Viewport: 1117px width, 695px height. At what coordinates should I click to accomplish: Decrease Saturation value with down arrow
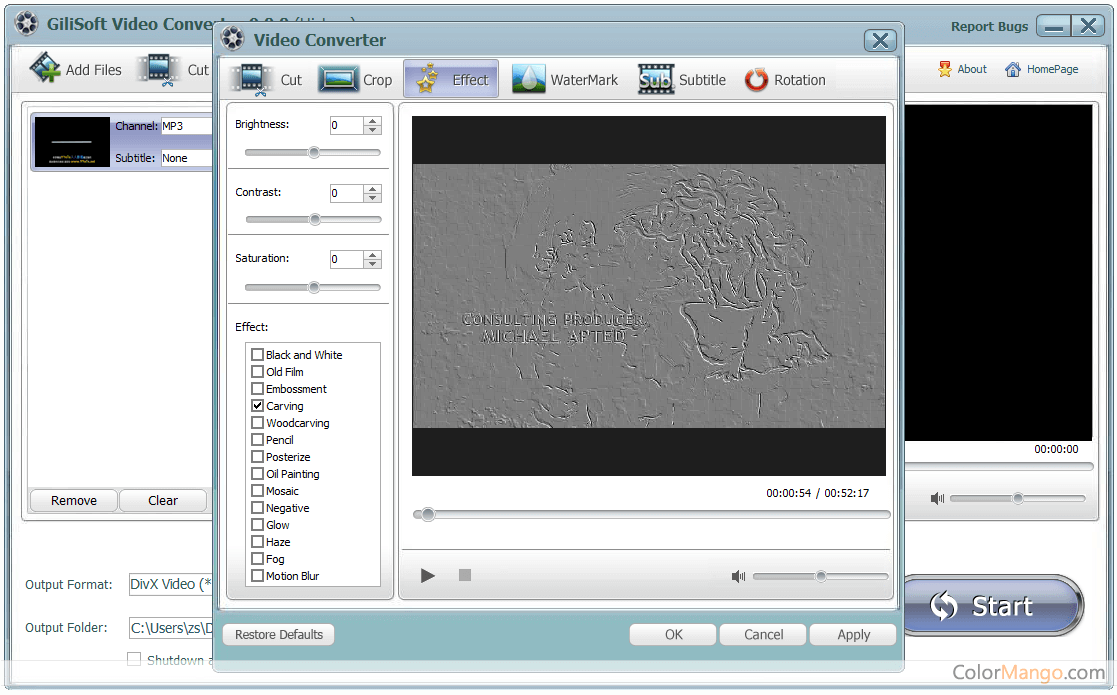pyautogui.click(x=373, y=264)
